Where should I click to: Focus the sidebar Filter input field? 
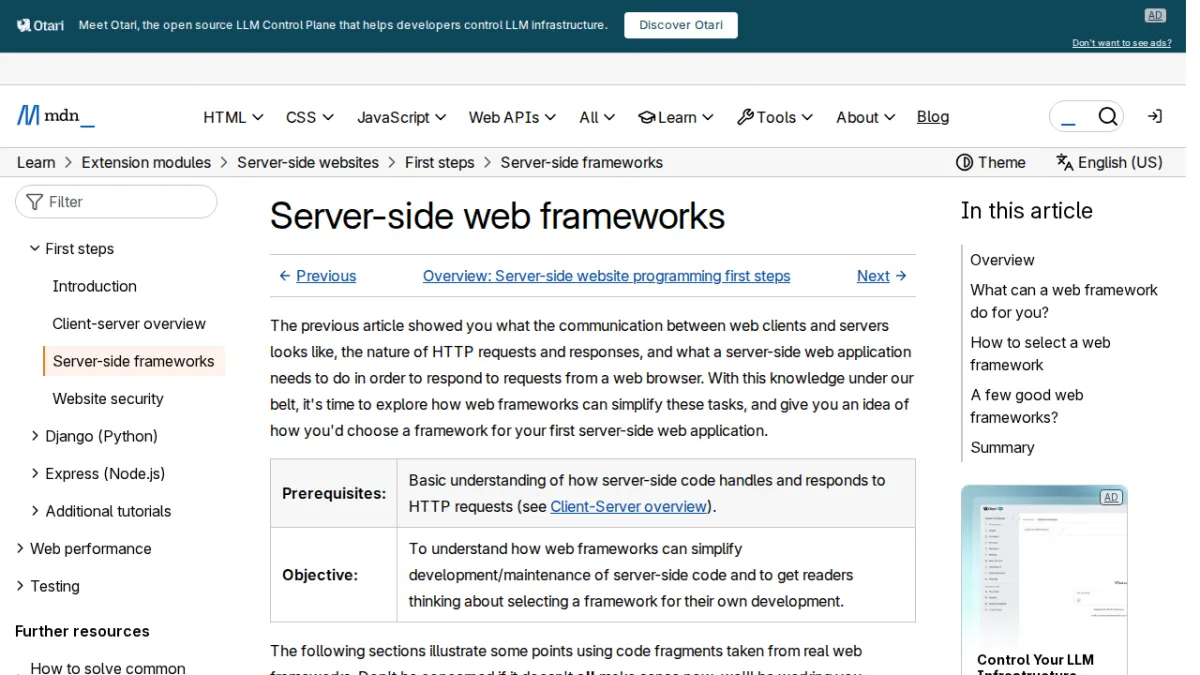pyautogui.click(x=116, y=202)
